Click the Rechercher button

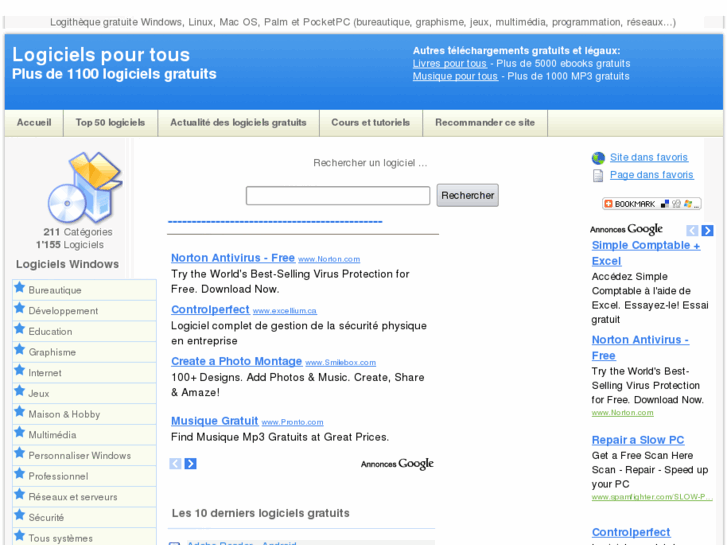tap(467, 195)
